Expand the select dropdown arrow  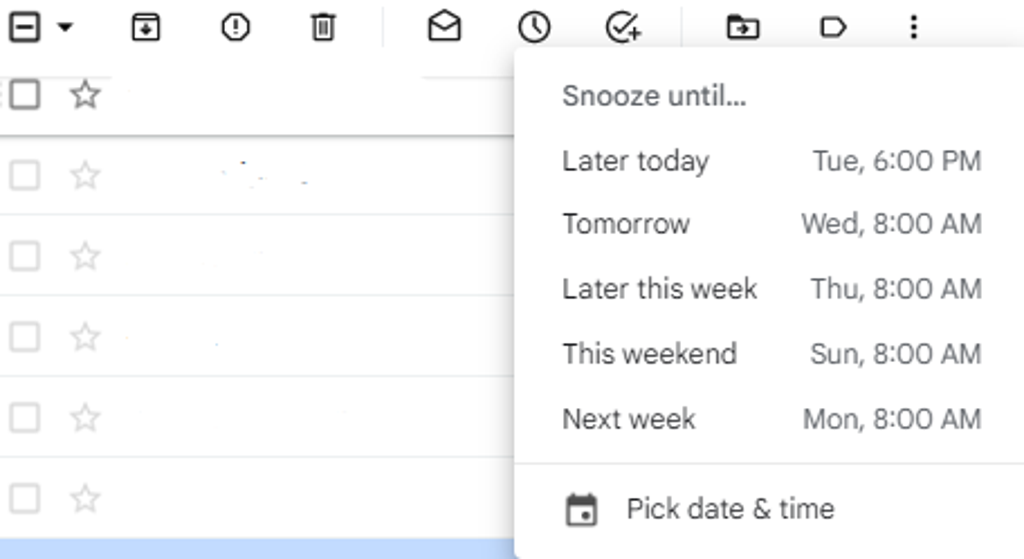[x=65, y=27]
